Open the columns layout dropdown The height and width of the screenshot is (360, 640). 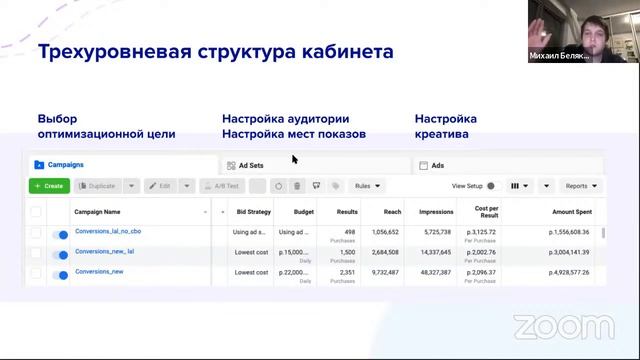tap(520, 186)
